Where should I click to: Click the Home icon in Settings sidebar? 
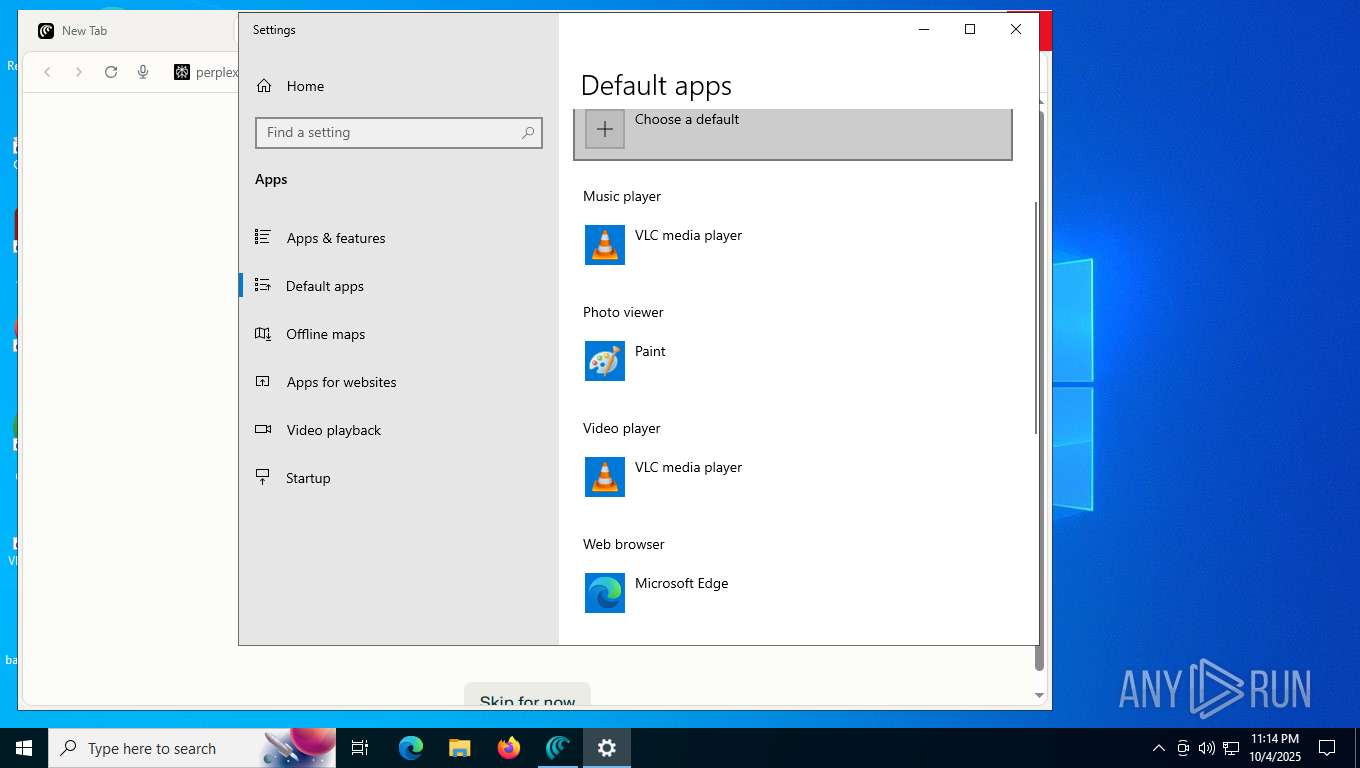[264, 86]
